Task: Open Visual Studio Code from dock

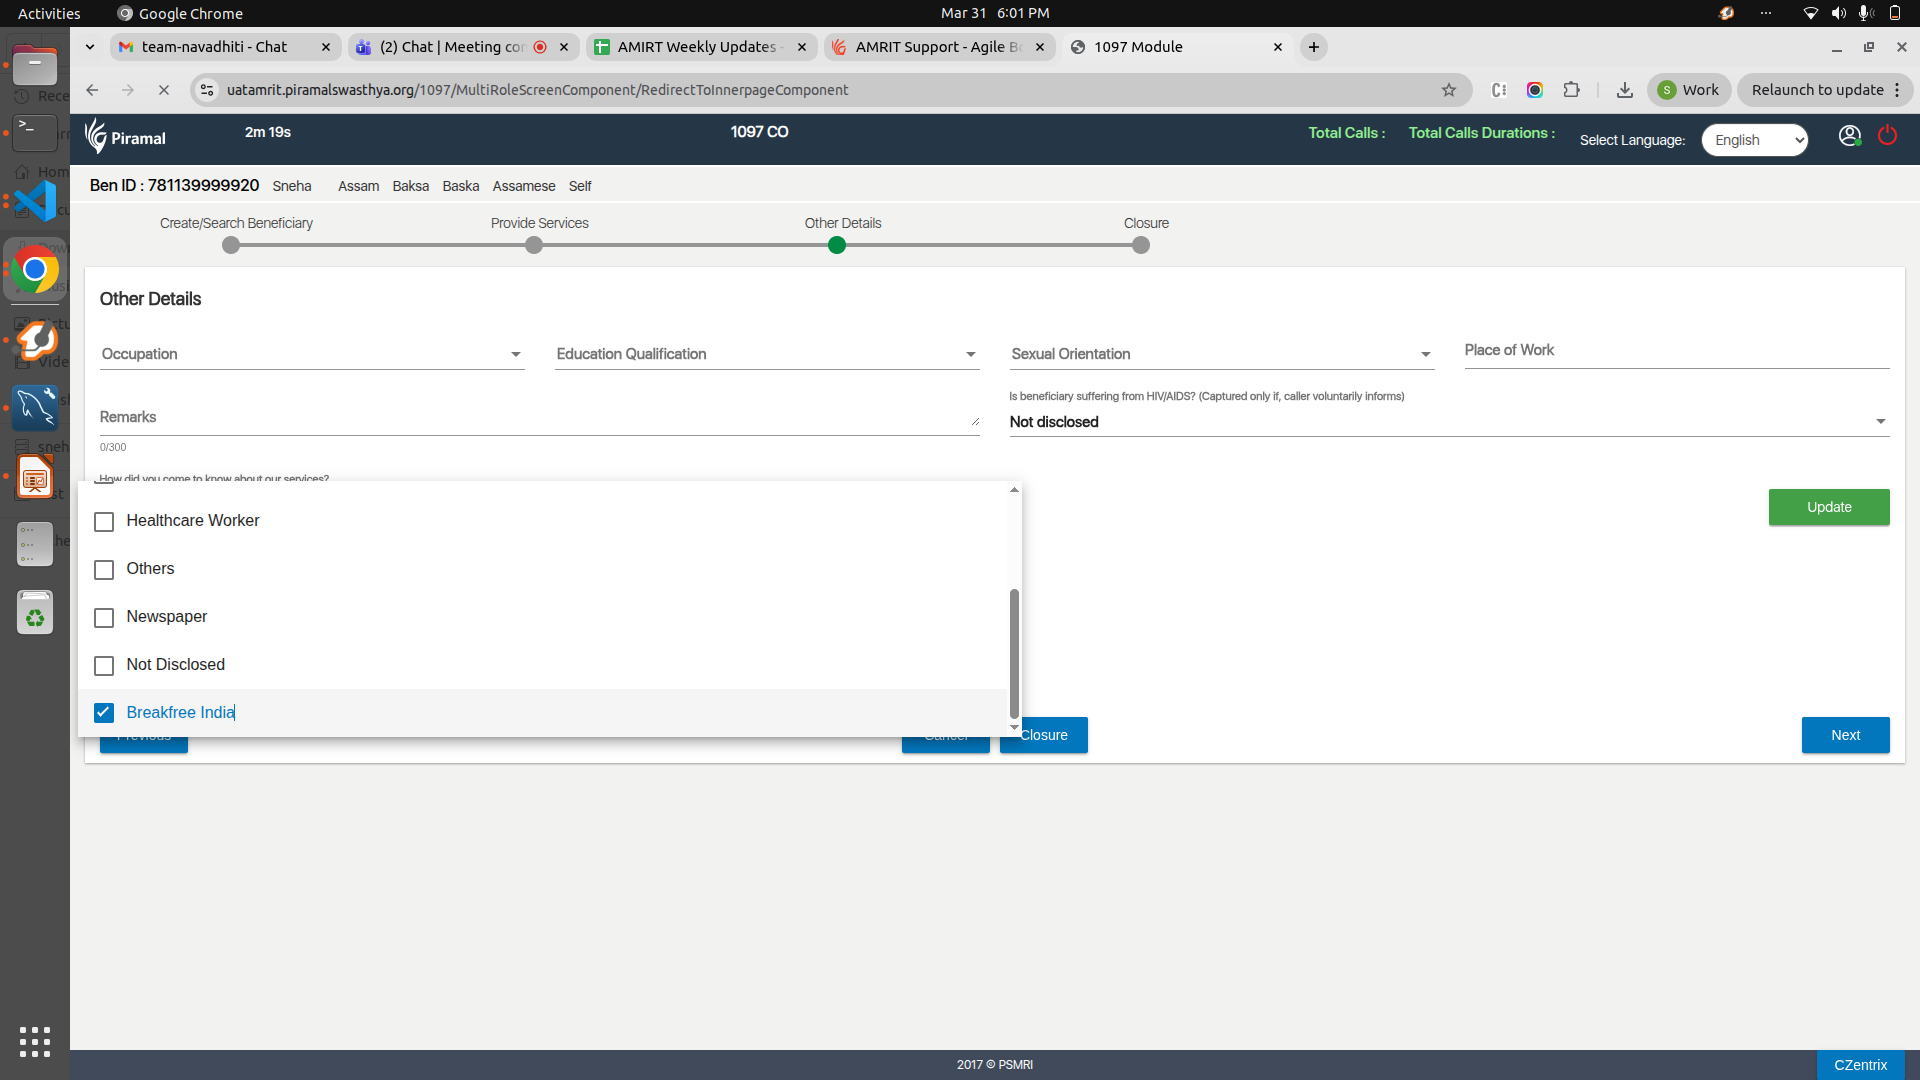Action: coord(35,201)
